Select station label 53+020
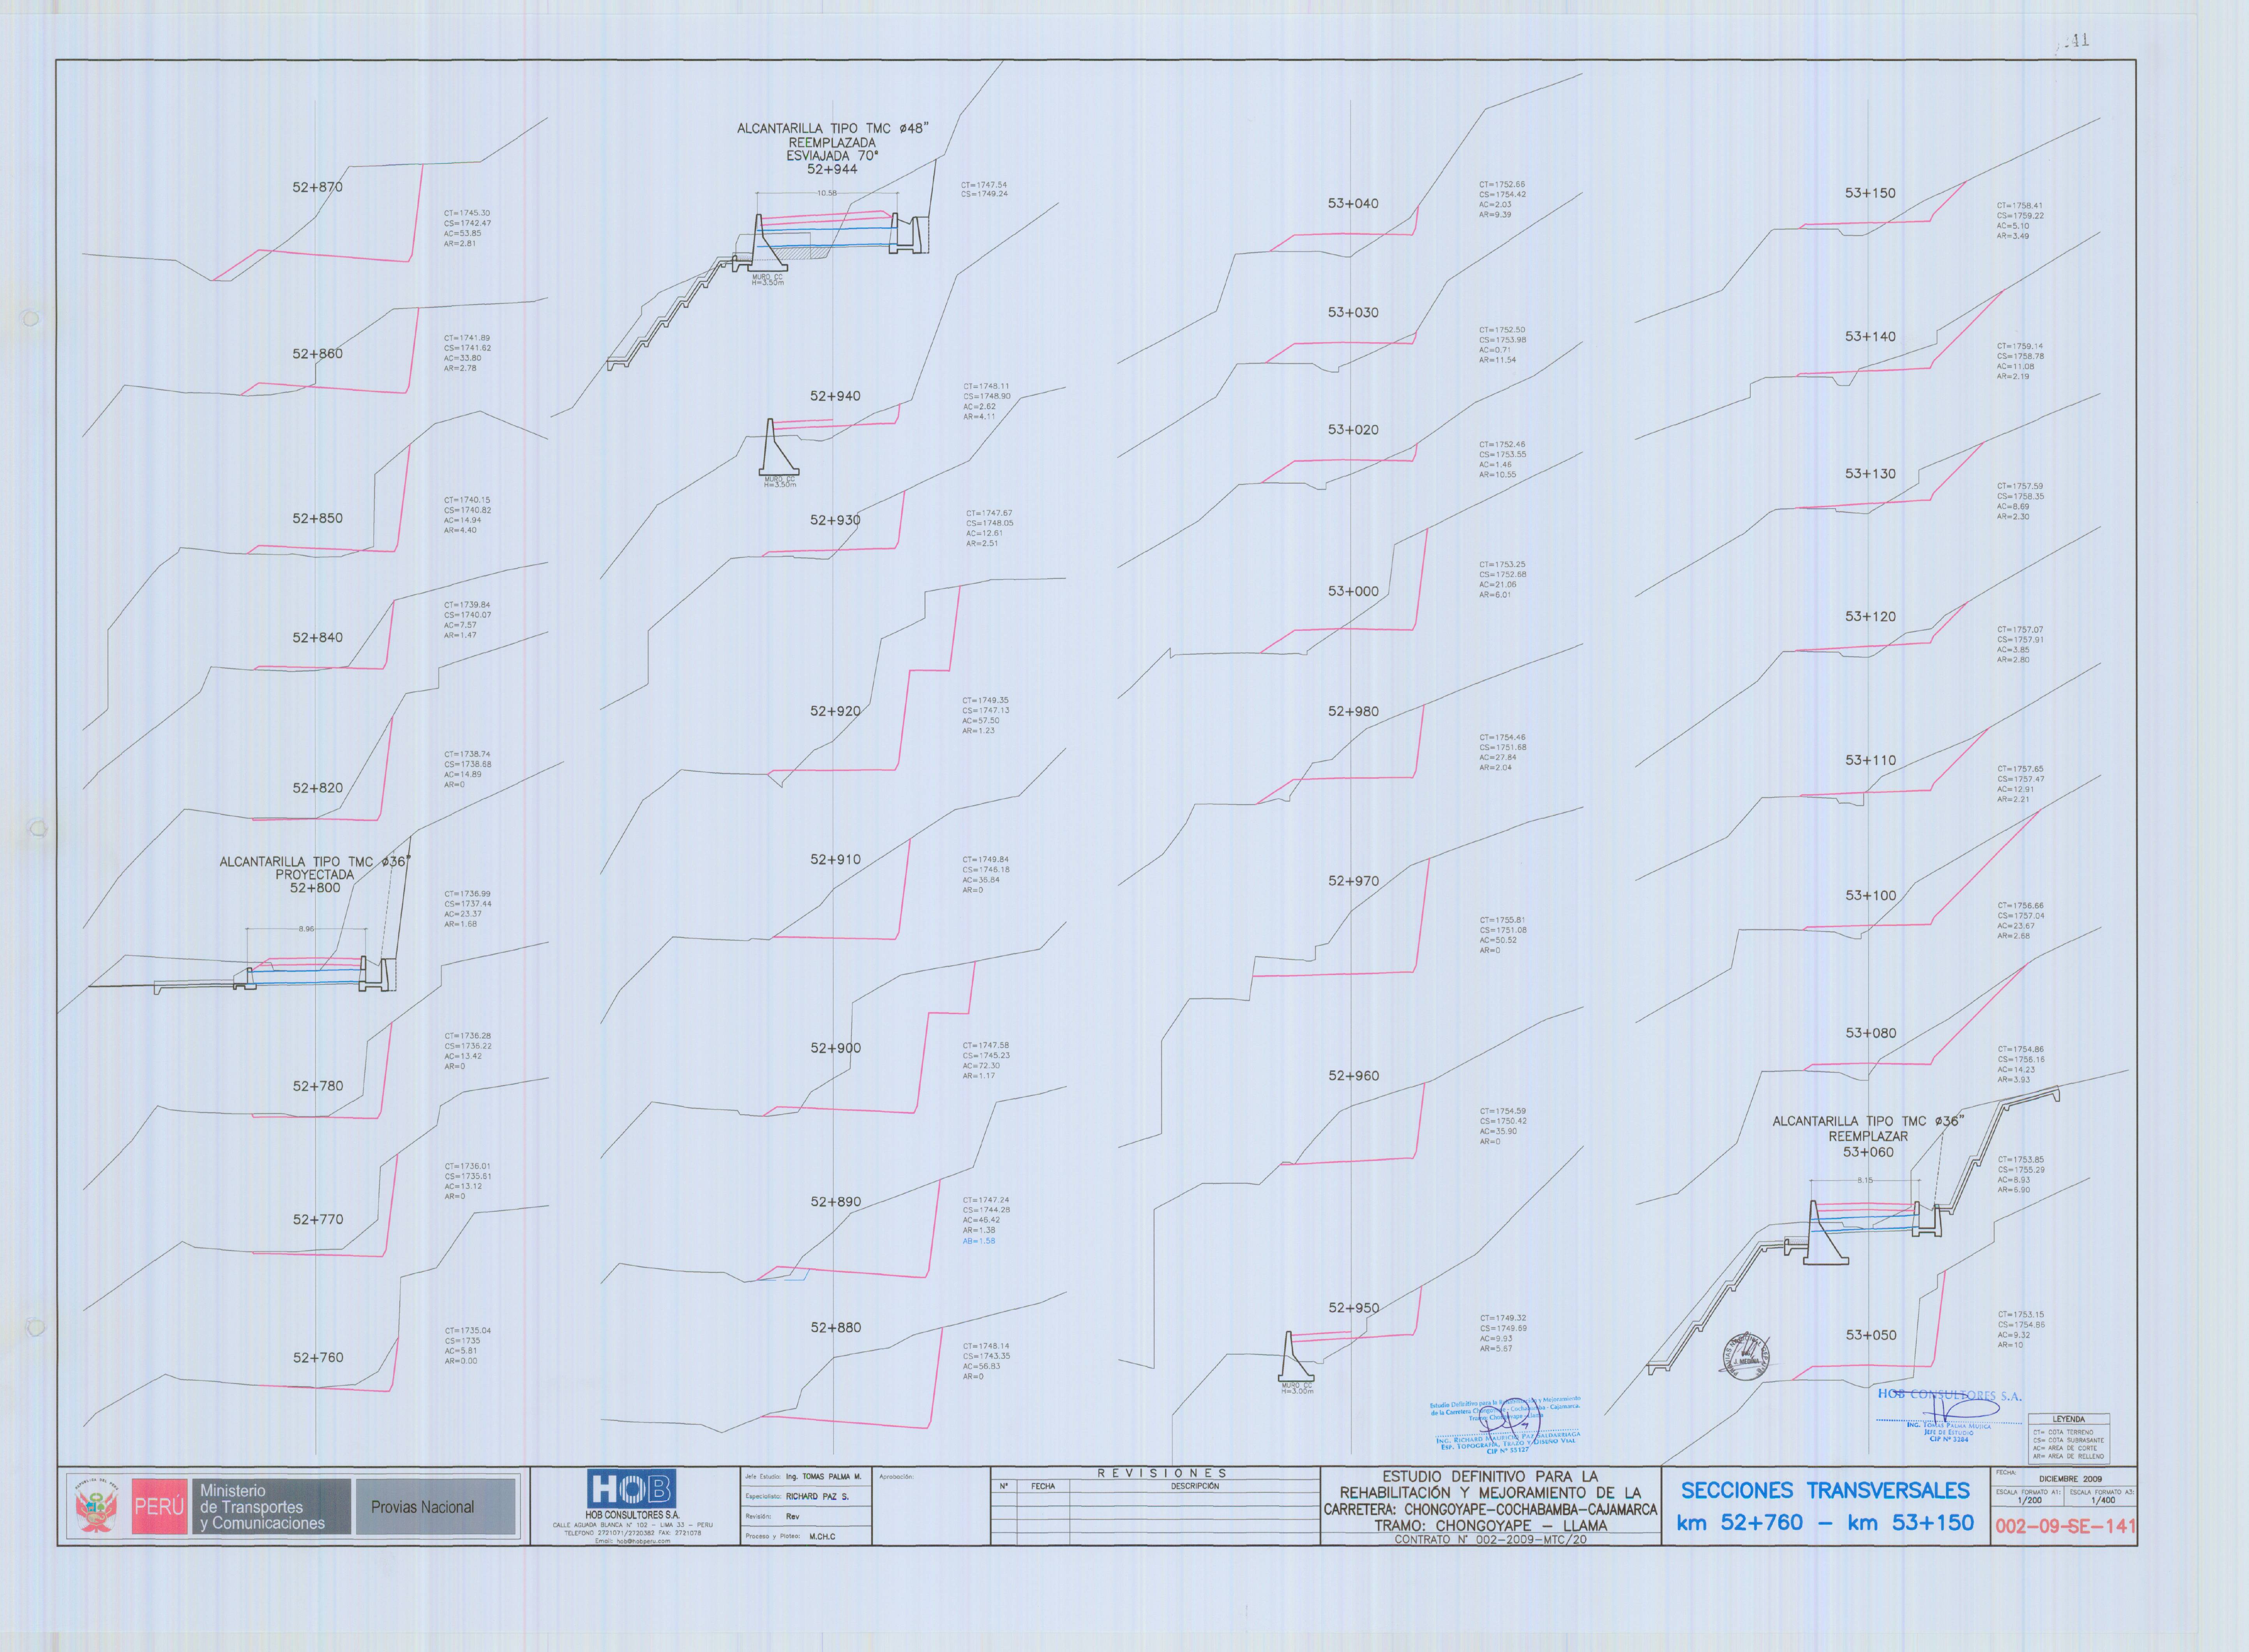The width and height of the screenshot is (2249, 1652). [1353, 430]
